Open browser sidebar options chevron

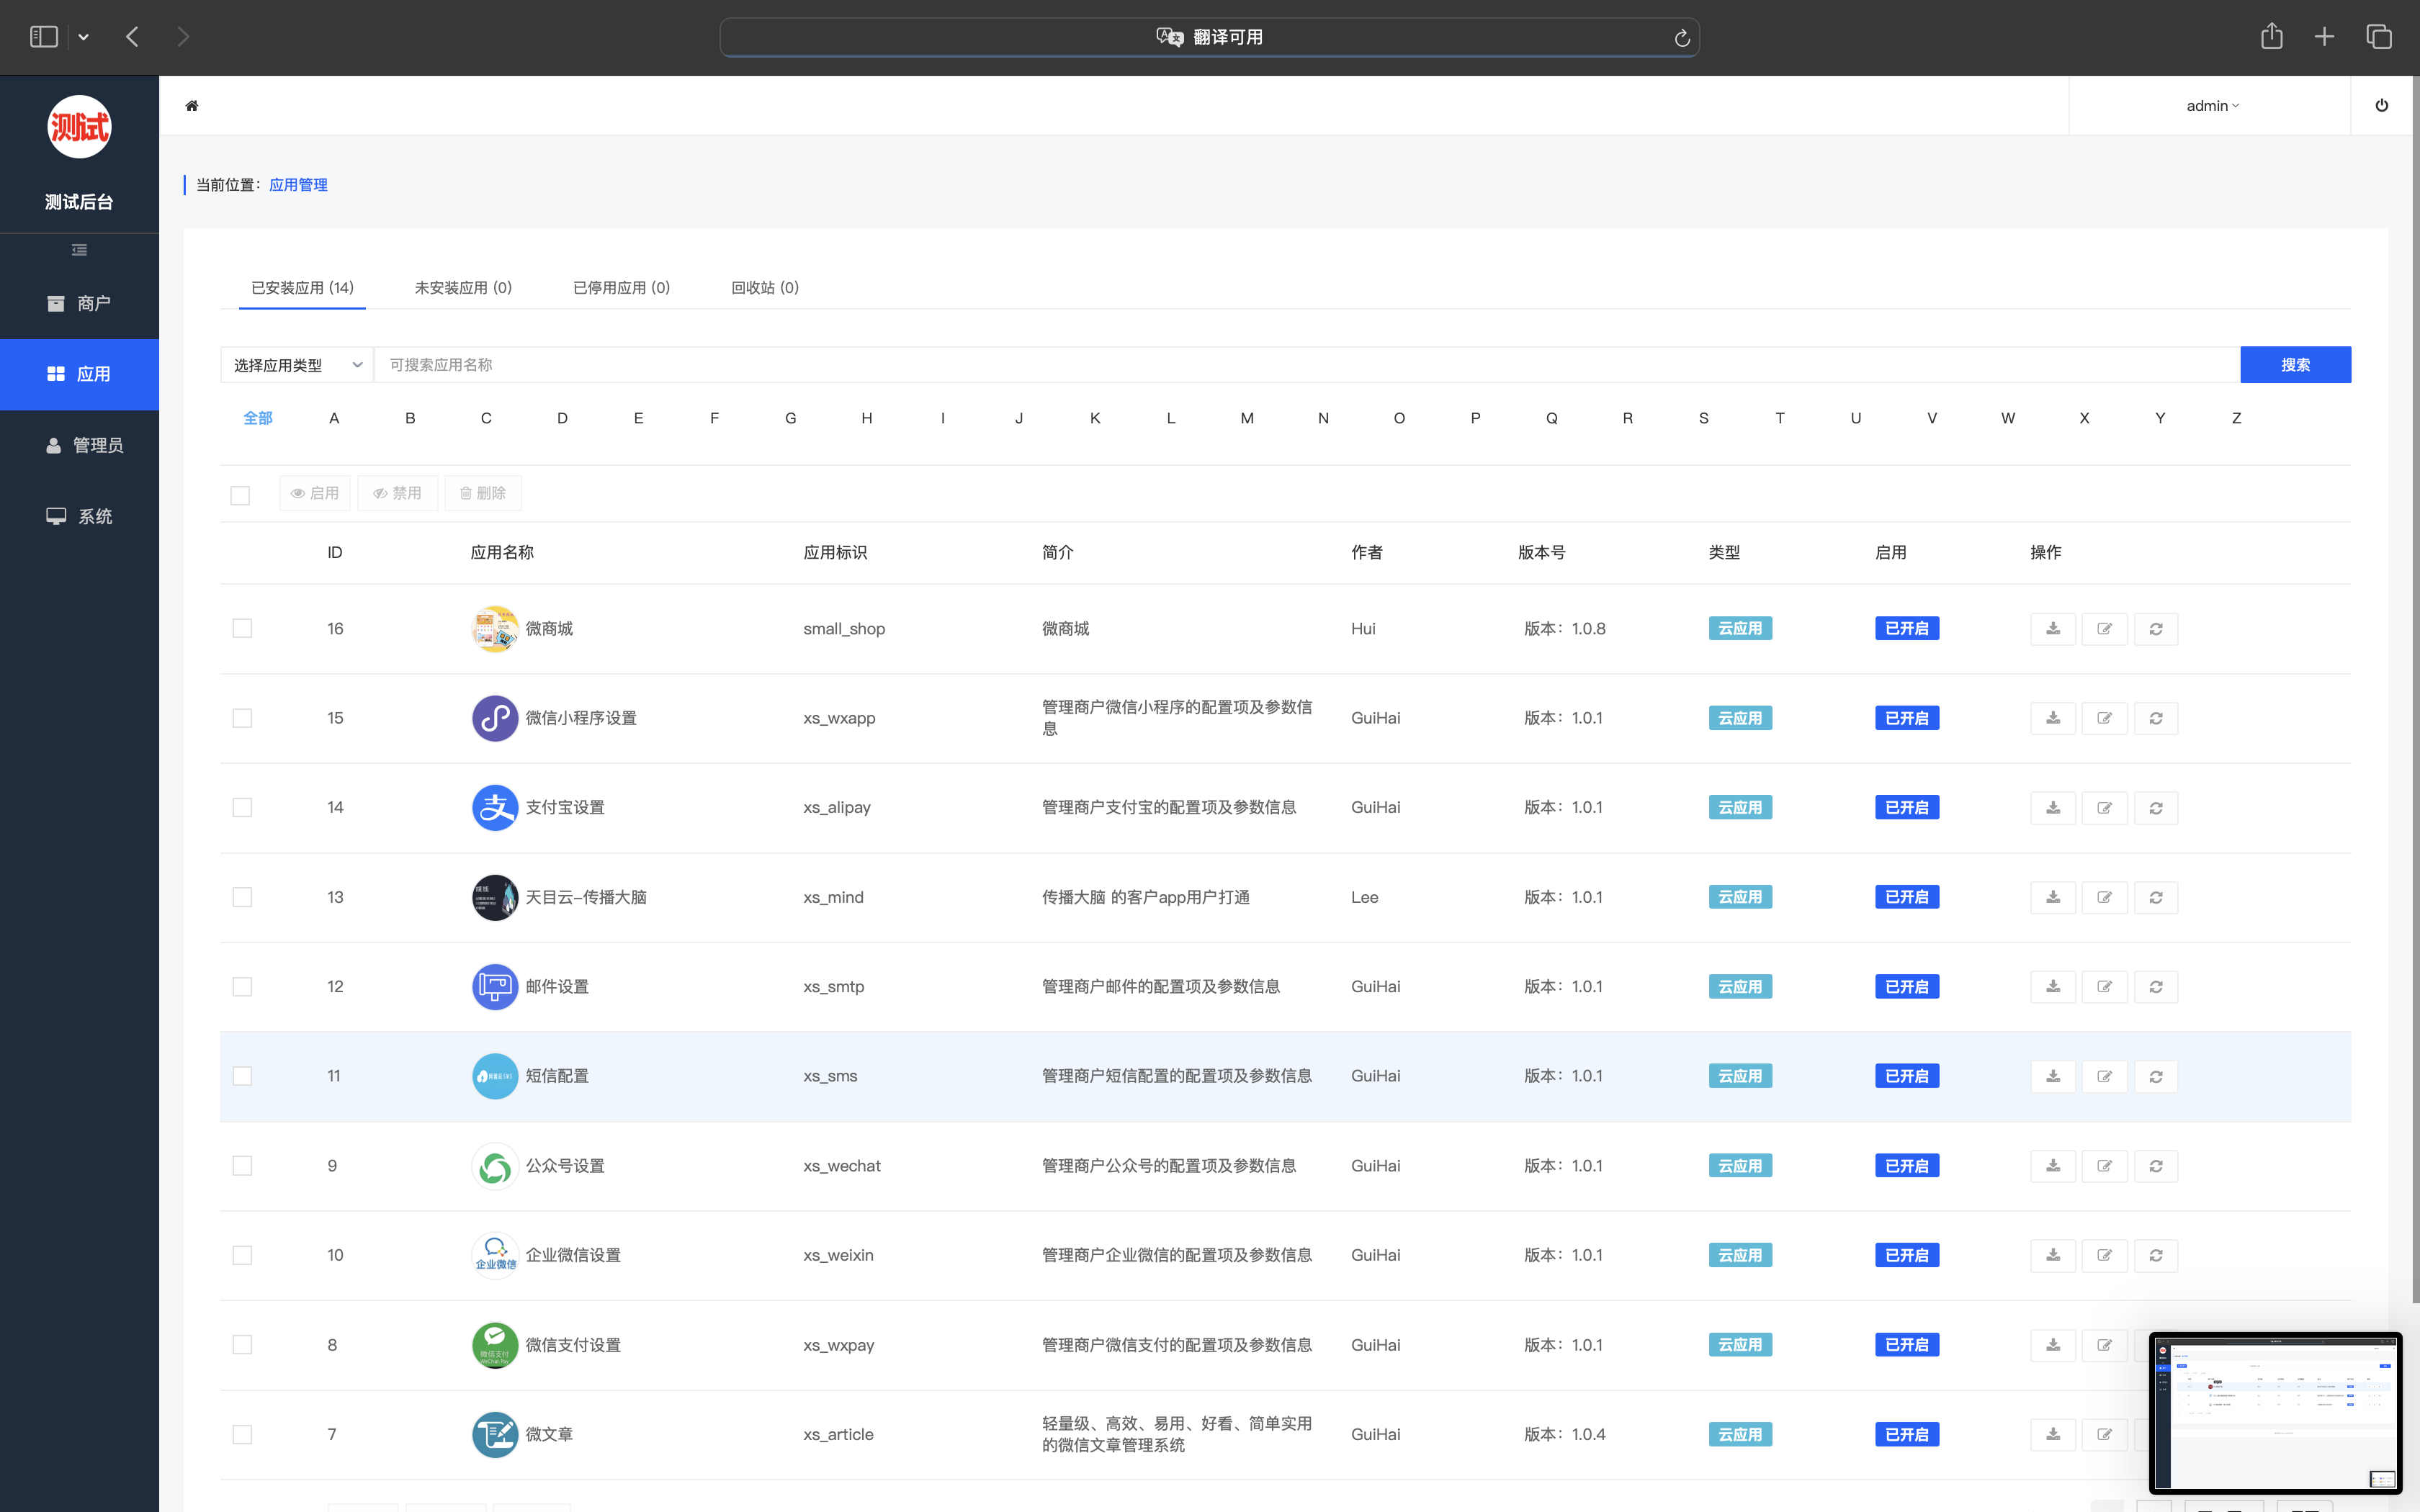click(x=84, y=38)
